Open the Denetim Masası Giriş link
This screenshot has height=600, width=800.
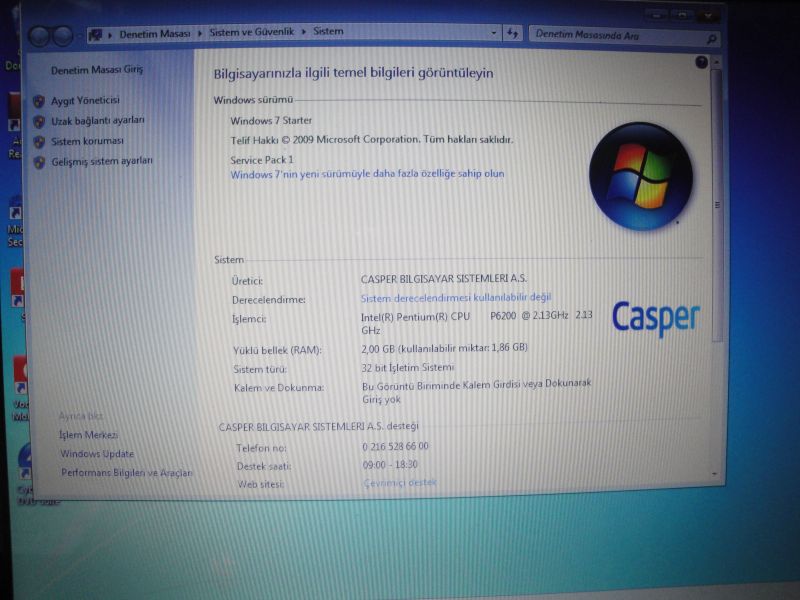(97, 70)
